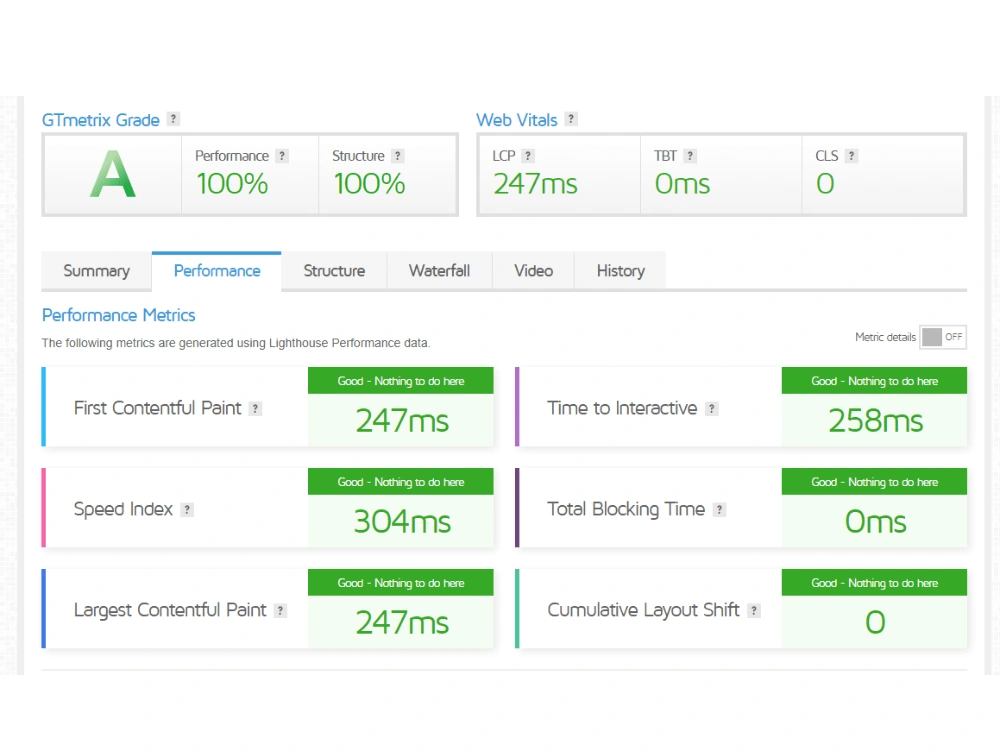Click the Total Blocking Time label
The image size is (1000, 750).
(x=626, y=509)
